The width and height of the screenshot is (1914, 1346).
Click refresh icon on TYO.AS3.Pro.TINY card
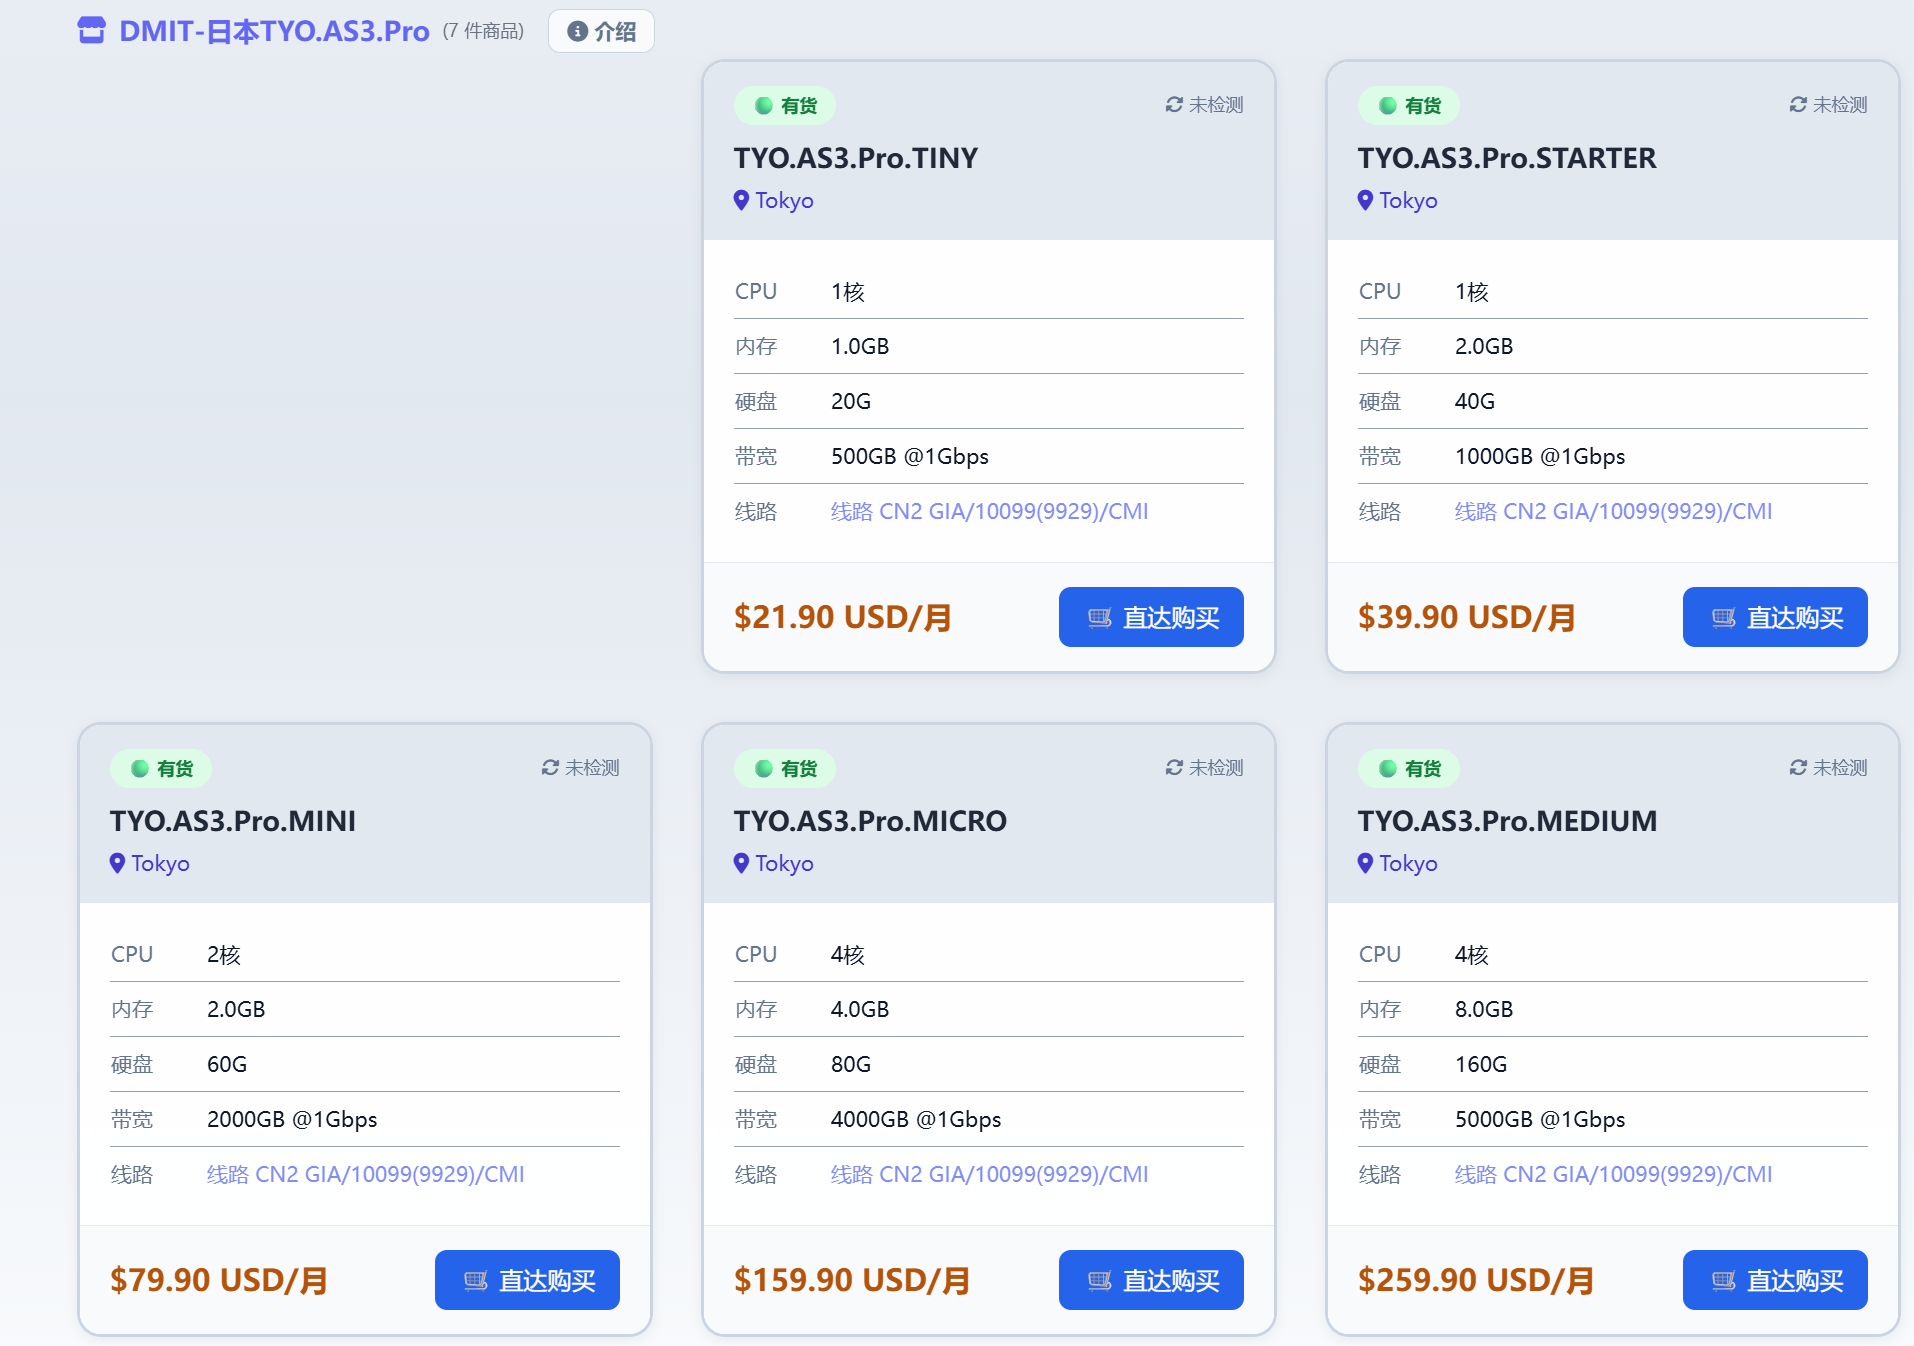[1174, 105]
